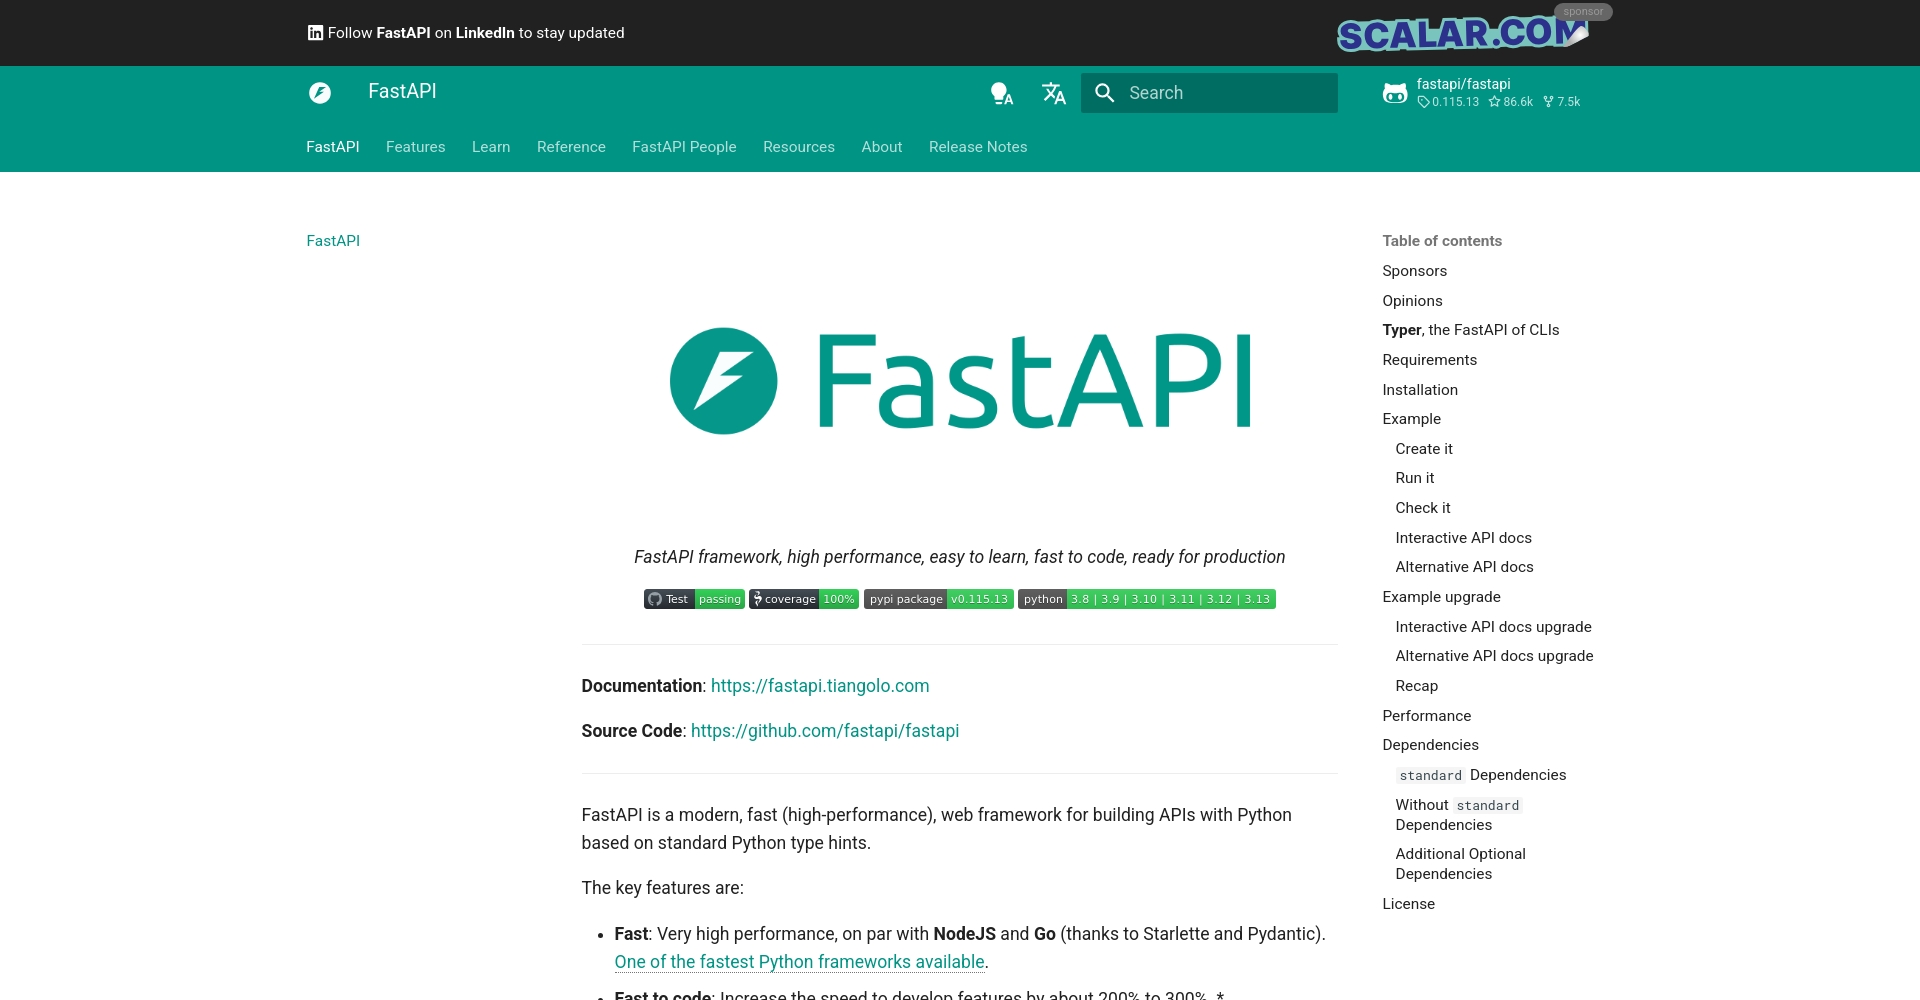Open the language selection icon
Image resolution: width=1920 pixels, height=1000 pixels.
[1054, 93]
